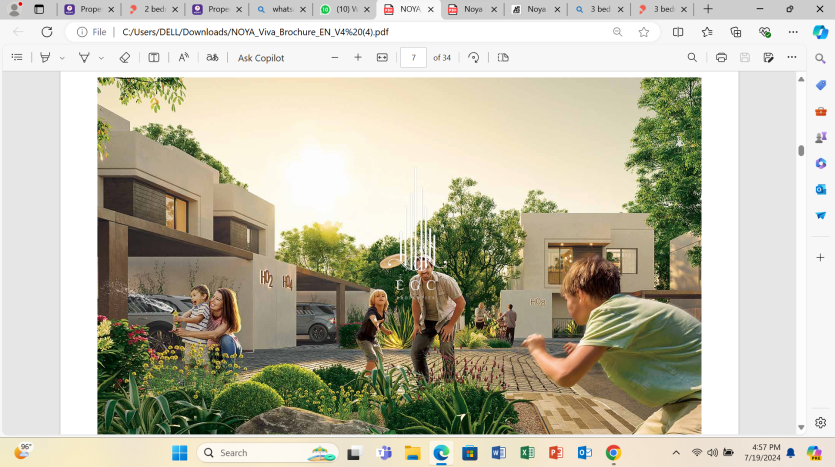Search inside the PDF with magnifier icon
This screenshot has height=467, width=835.
tap(692, 58)
